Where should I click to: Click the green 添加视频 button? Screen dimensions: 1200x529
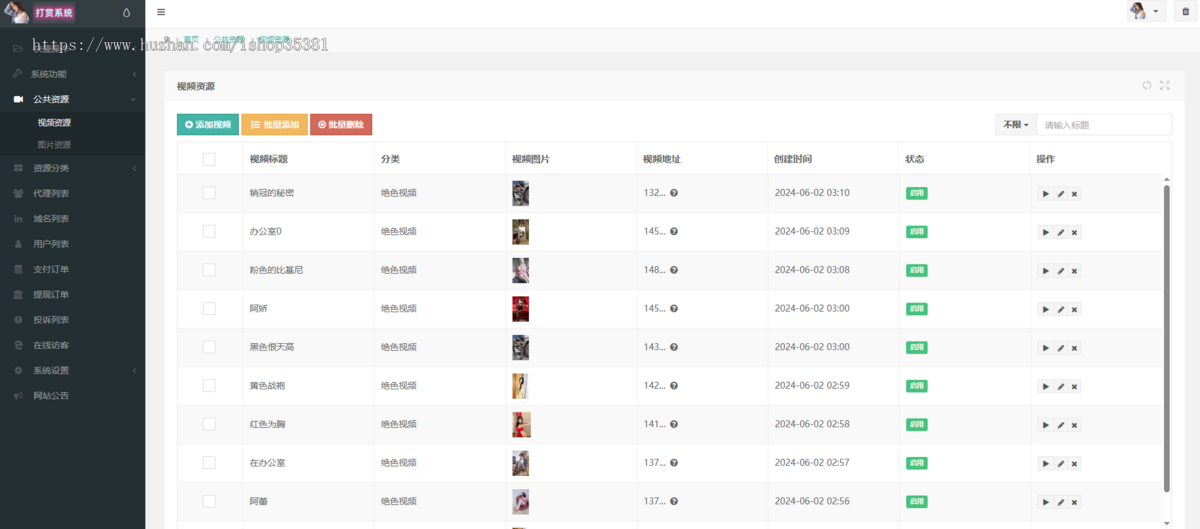[x=208, y=124]
